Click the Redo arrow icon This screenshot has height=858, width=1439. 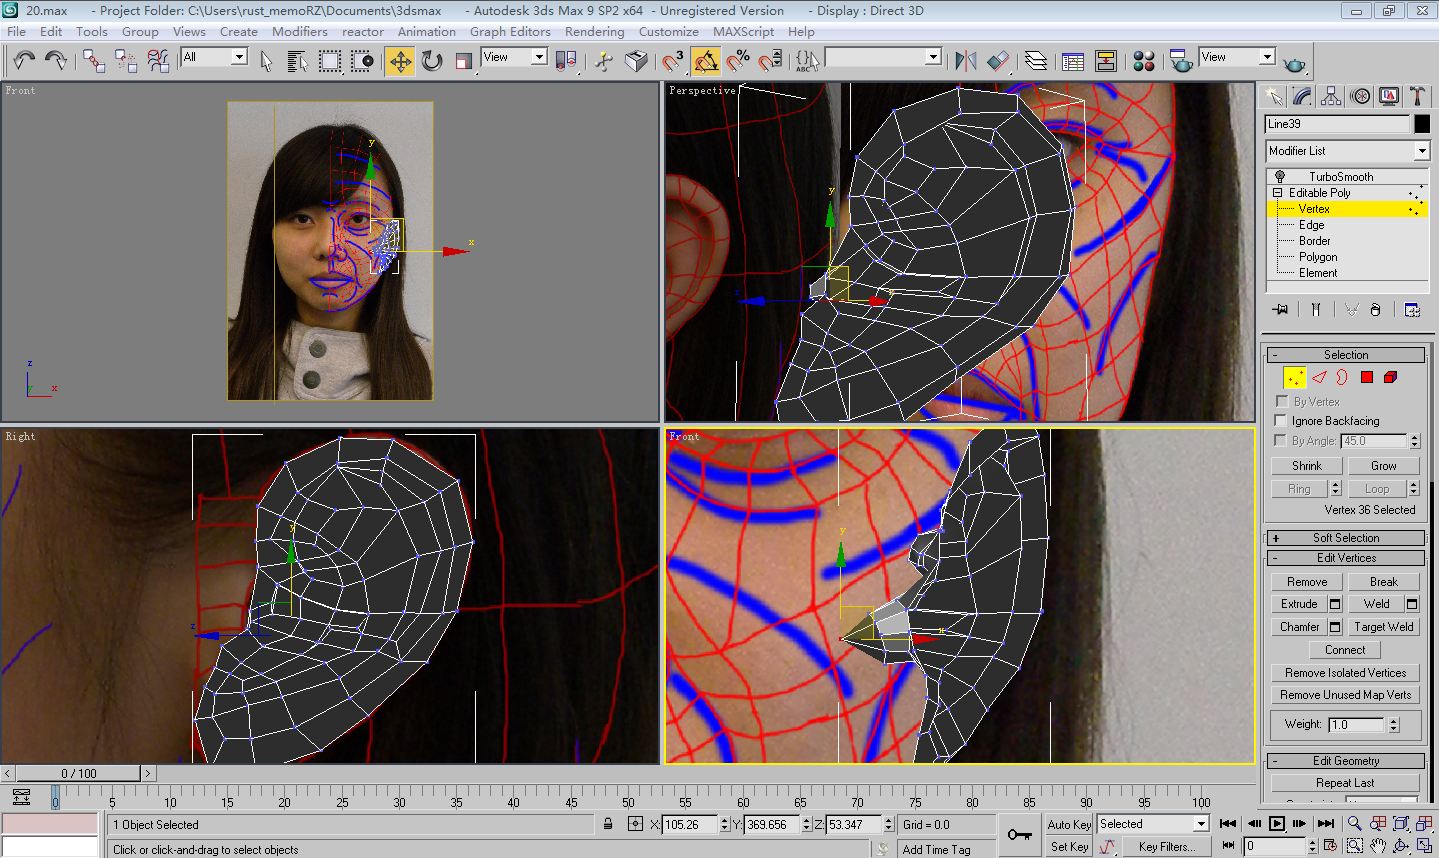56,61
